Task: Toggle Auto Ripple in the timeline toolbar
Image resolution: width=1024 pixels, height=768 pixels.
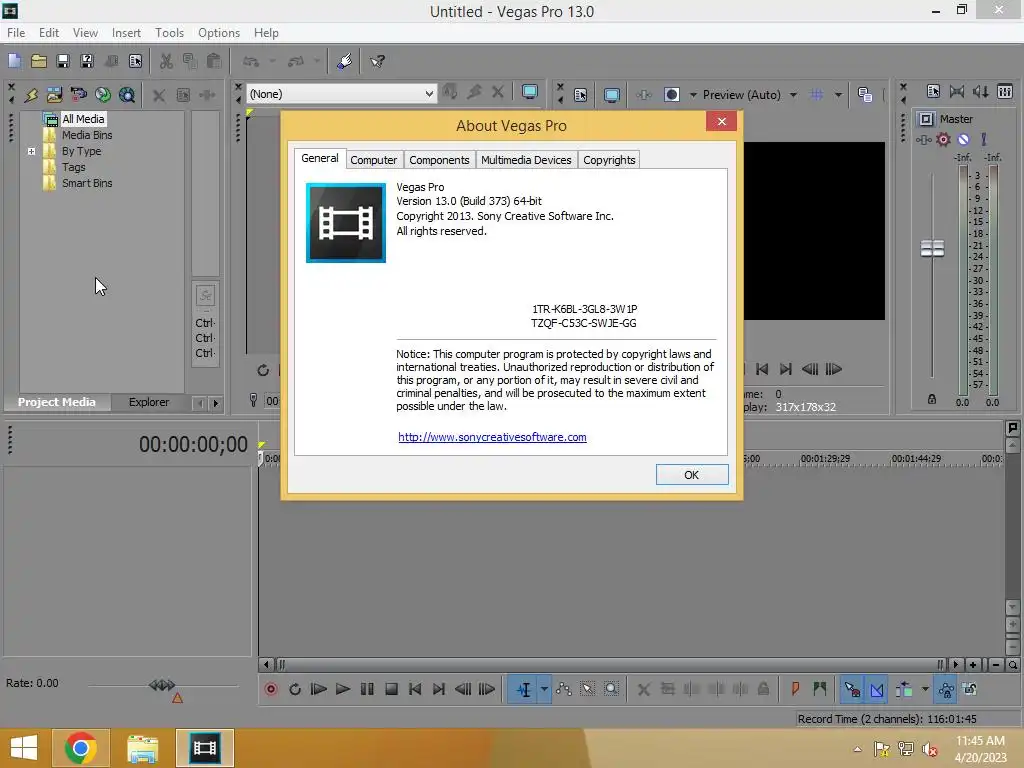Action: (x=904, y=689)
